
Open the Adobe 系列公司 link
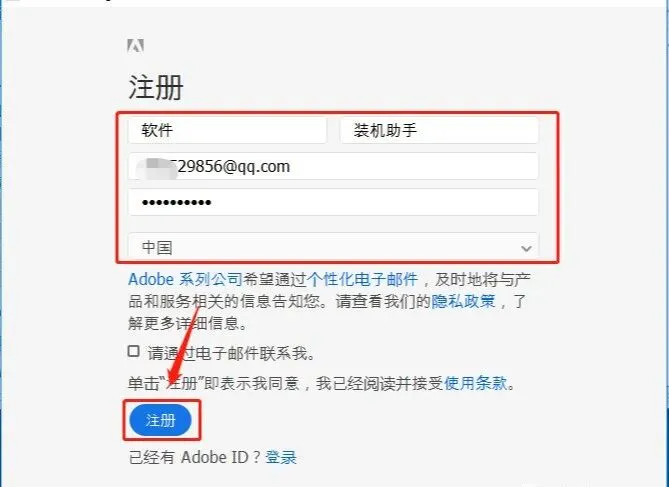pyautogui.click(x=185, y=280)
